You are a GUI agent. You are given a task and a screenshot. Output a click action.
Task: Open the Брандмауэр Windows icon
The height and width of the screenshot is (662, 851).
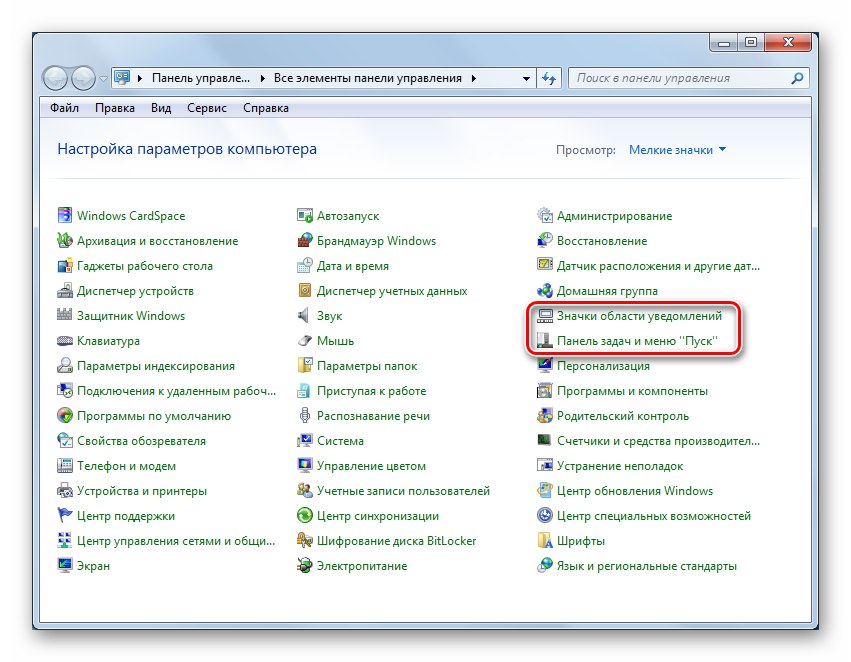[x=305, y=240]
